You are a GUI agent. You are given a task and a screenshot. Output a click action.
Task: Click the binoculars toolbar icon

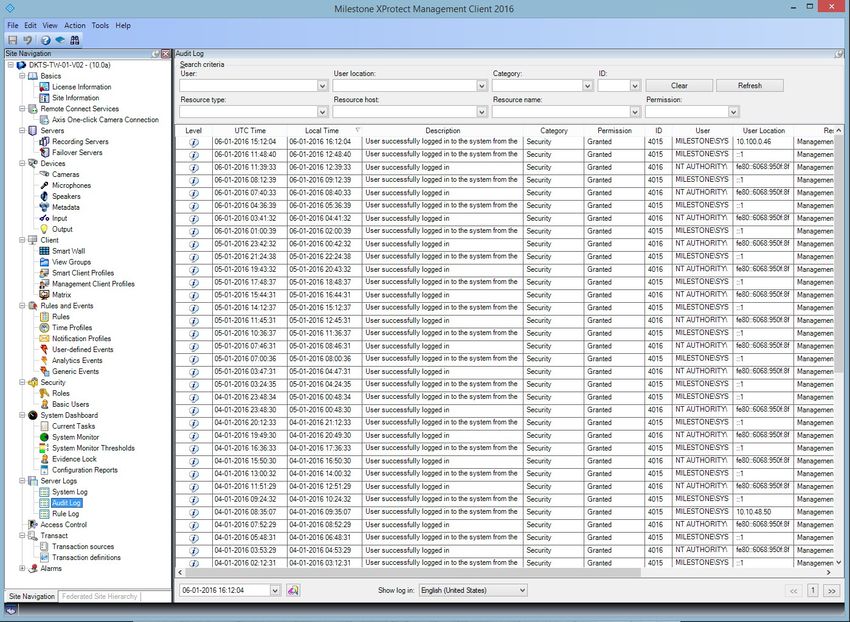coord(75,40)
